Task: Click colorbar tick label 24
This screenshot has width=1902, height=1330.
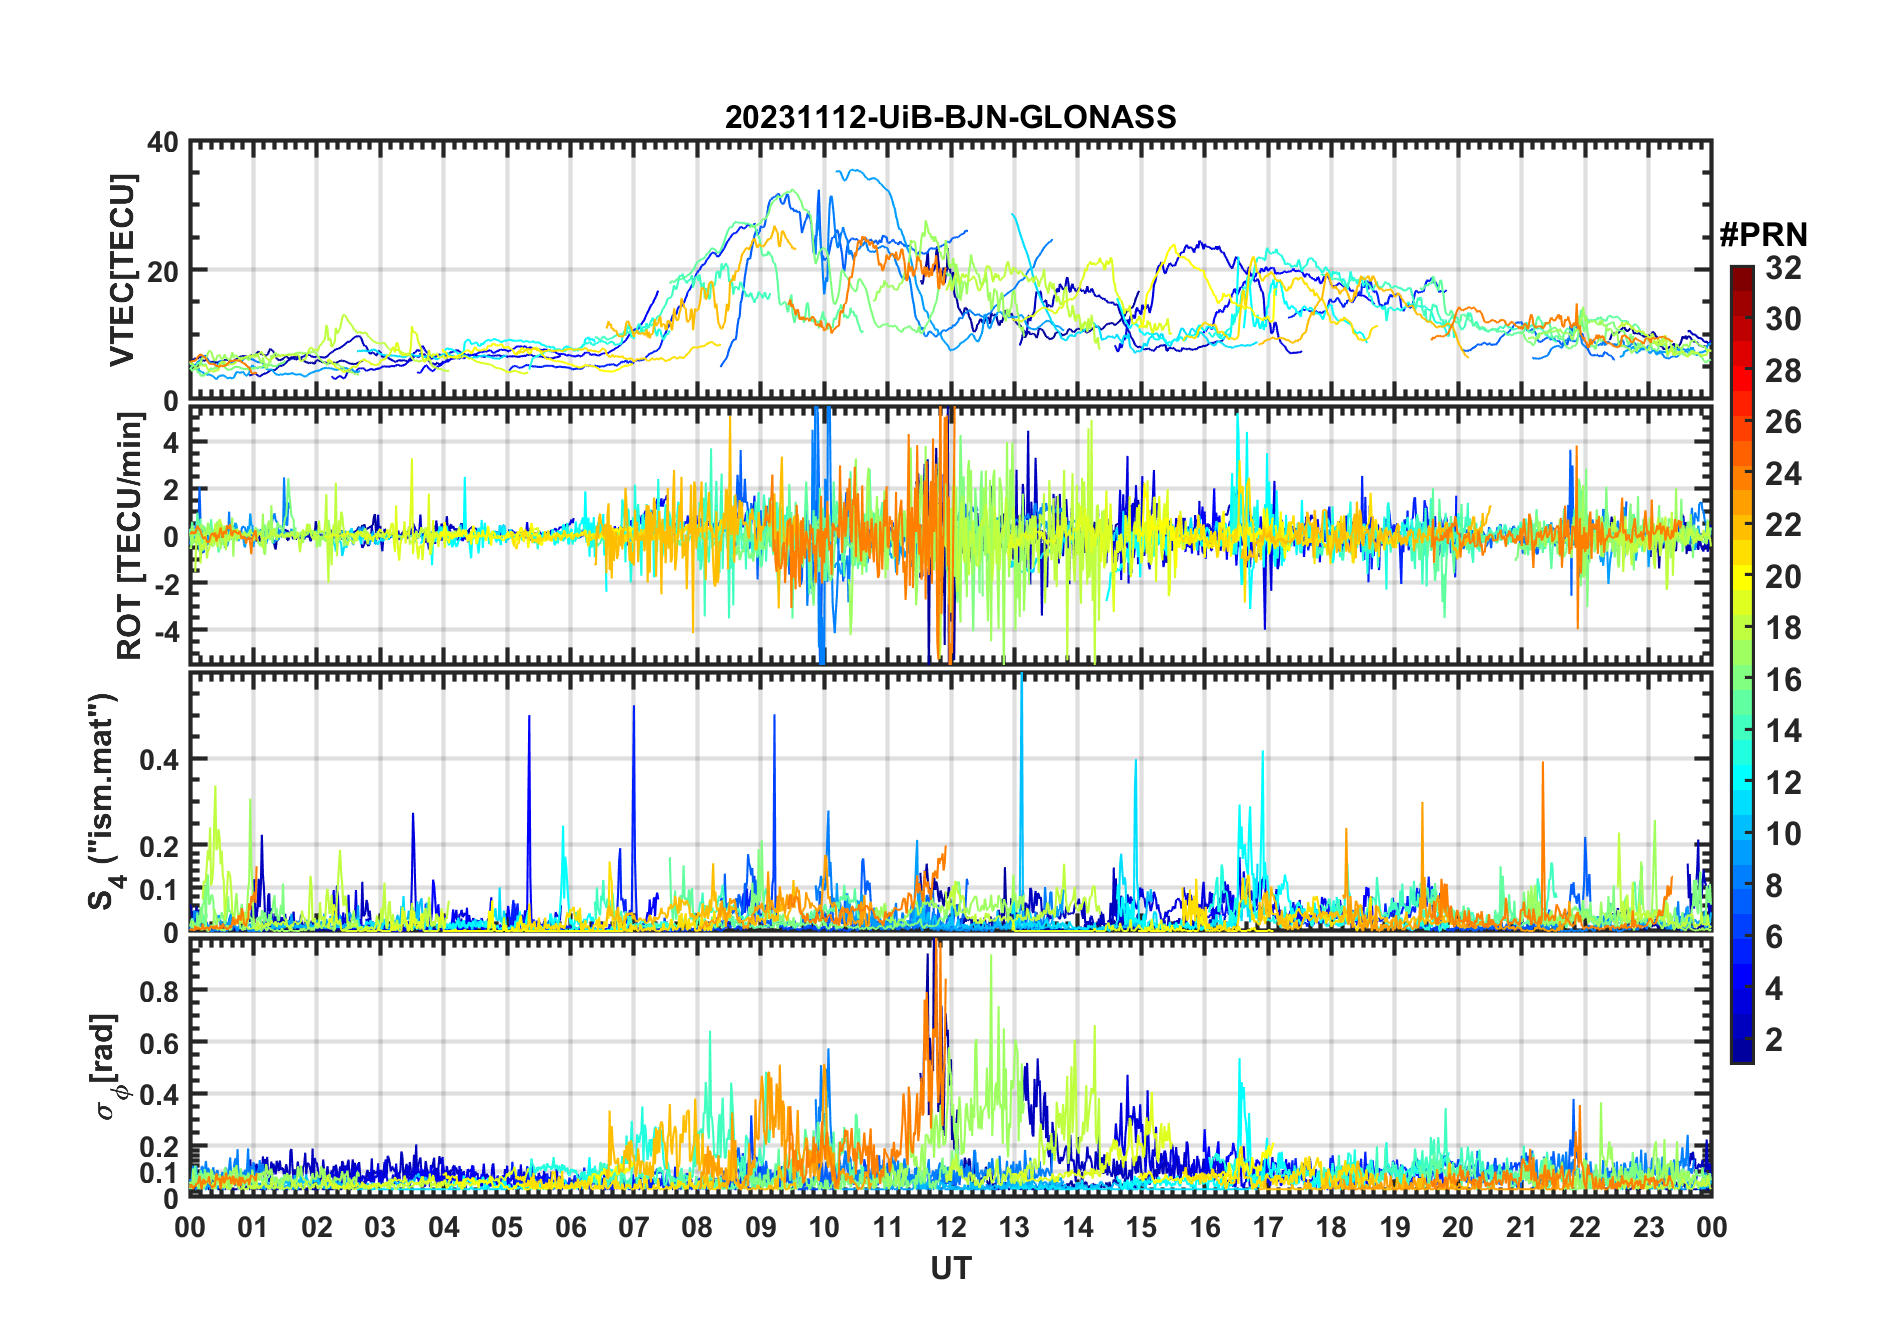Action: point(1783,474)
